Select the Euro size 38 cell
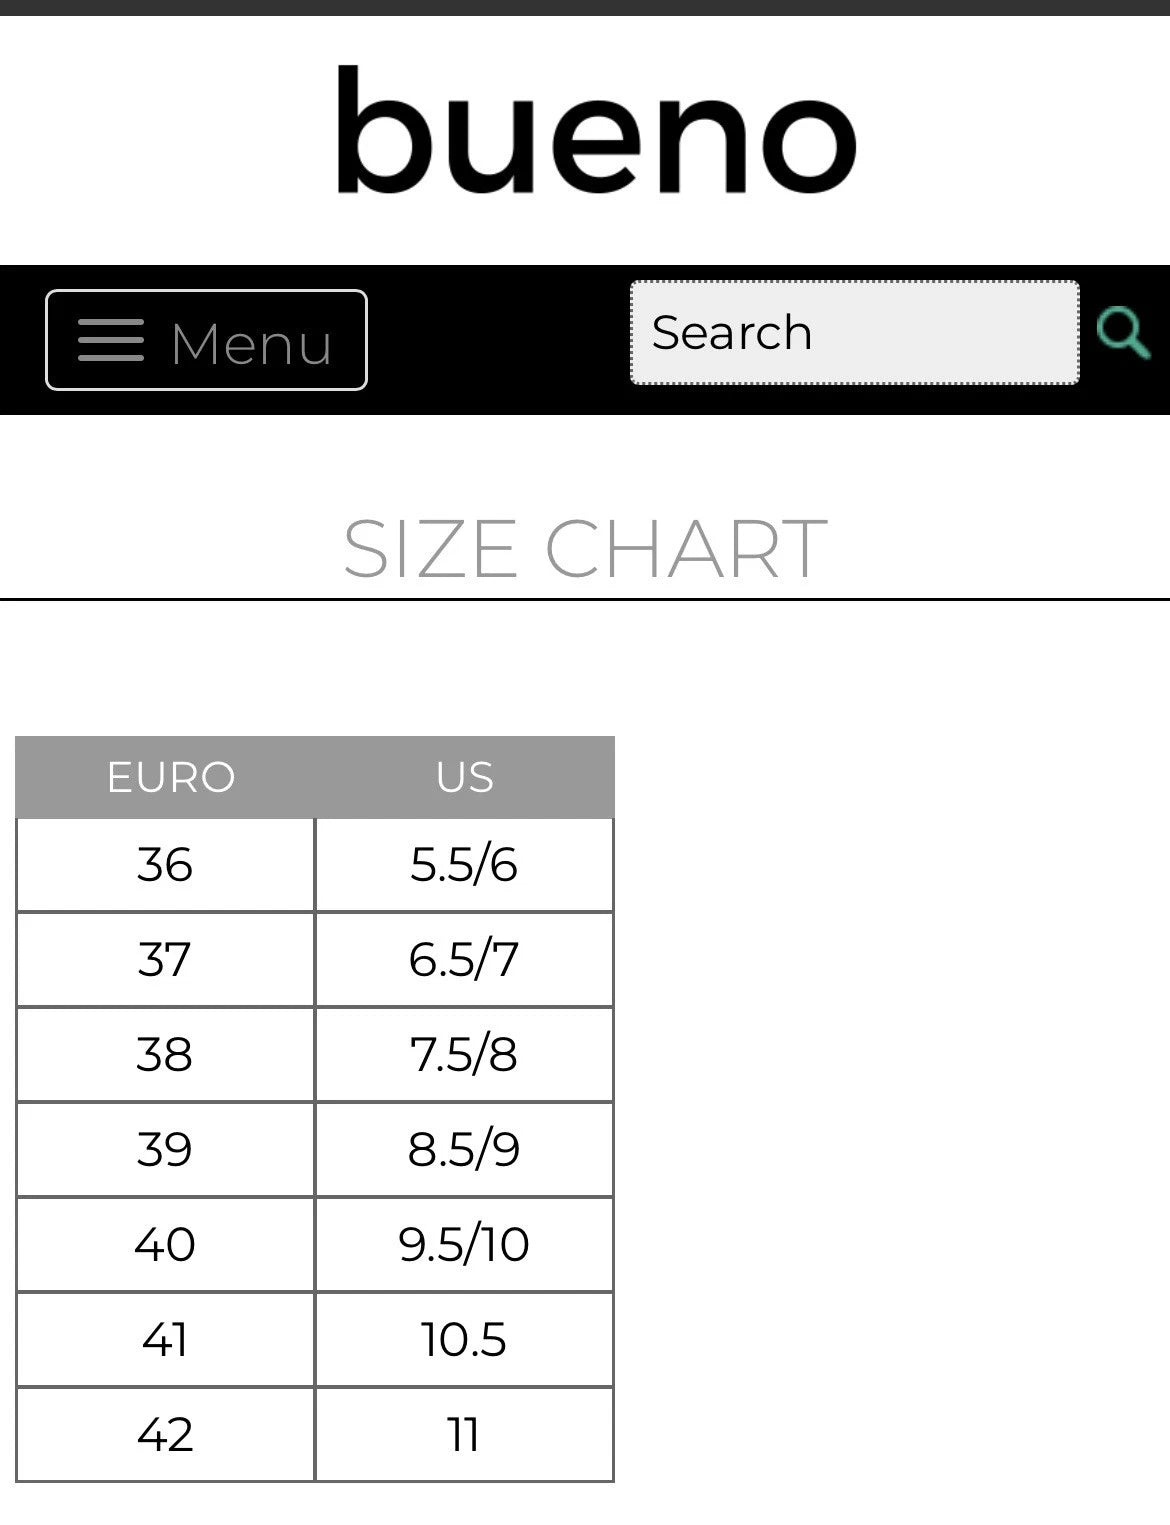Screen dimensions: 1170x1525 pos(165,1054)
